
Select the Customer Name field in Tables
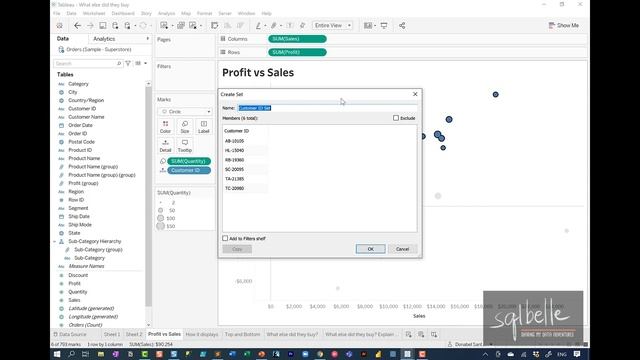pyautogui.click(x=86, y=117)
